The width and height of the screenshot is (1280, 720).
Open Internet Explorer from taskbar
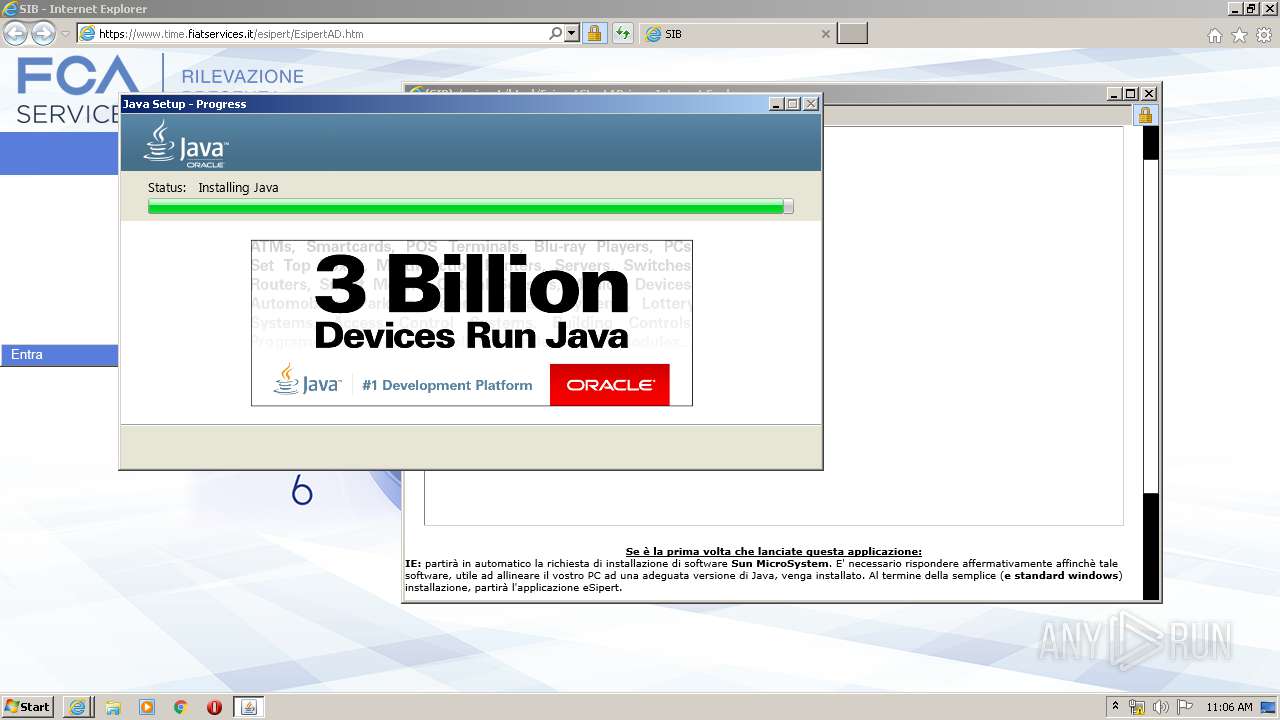click(77, 707)
